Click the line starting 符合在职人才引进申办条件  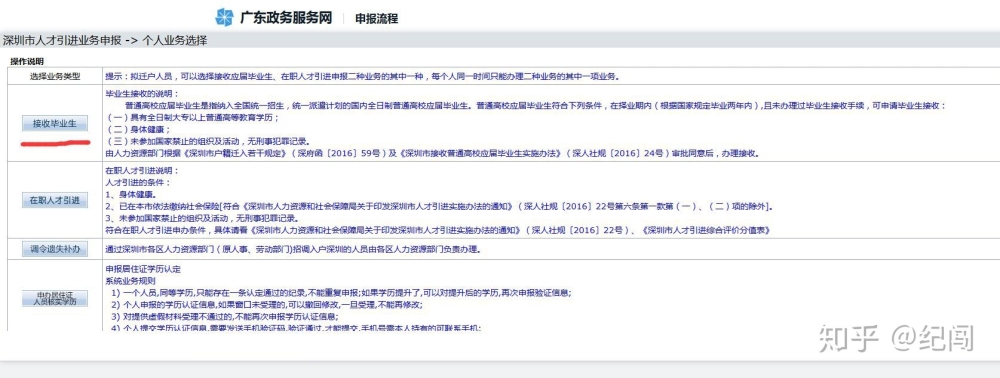click(439, 229)
